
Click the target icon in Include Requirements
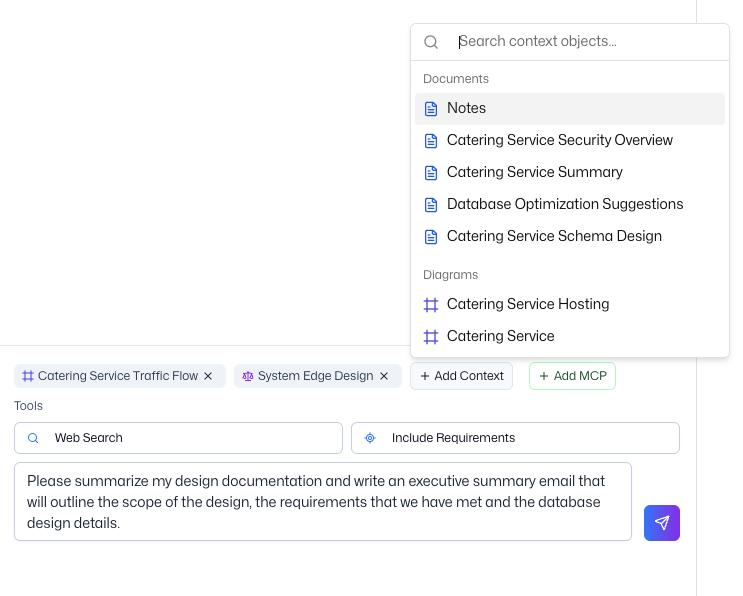370,438
